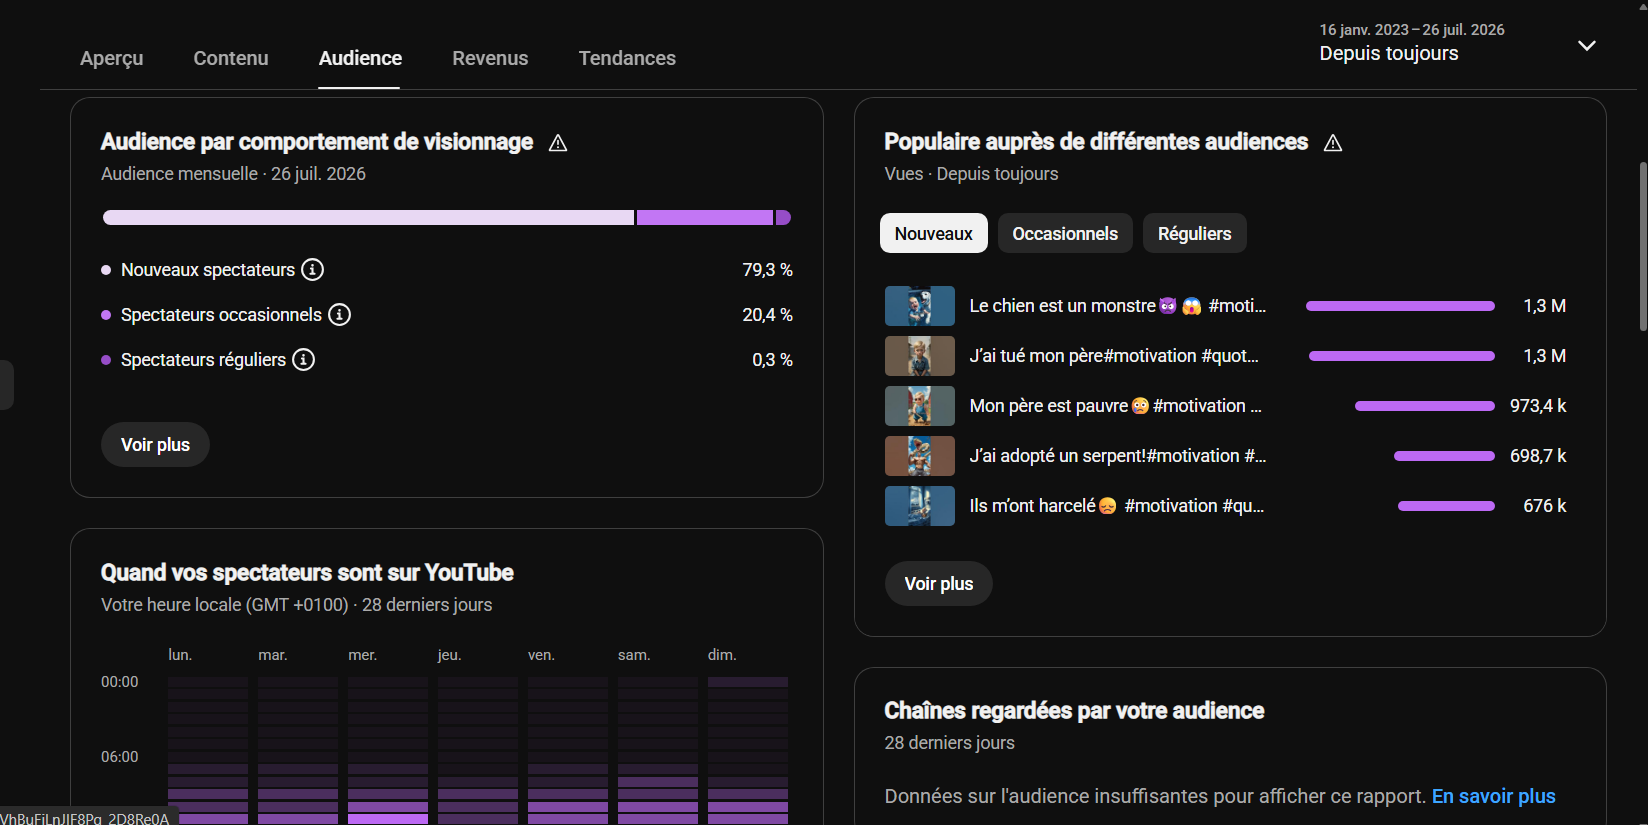Viewport: 1648px width, 825px height.
Task: Click the "dim." day label in heatmap
Action: click(722, 655)
